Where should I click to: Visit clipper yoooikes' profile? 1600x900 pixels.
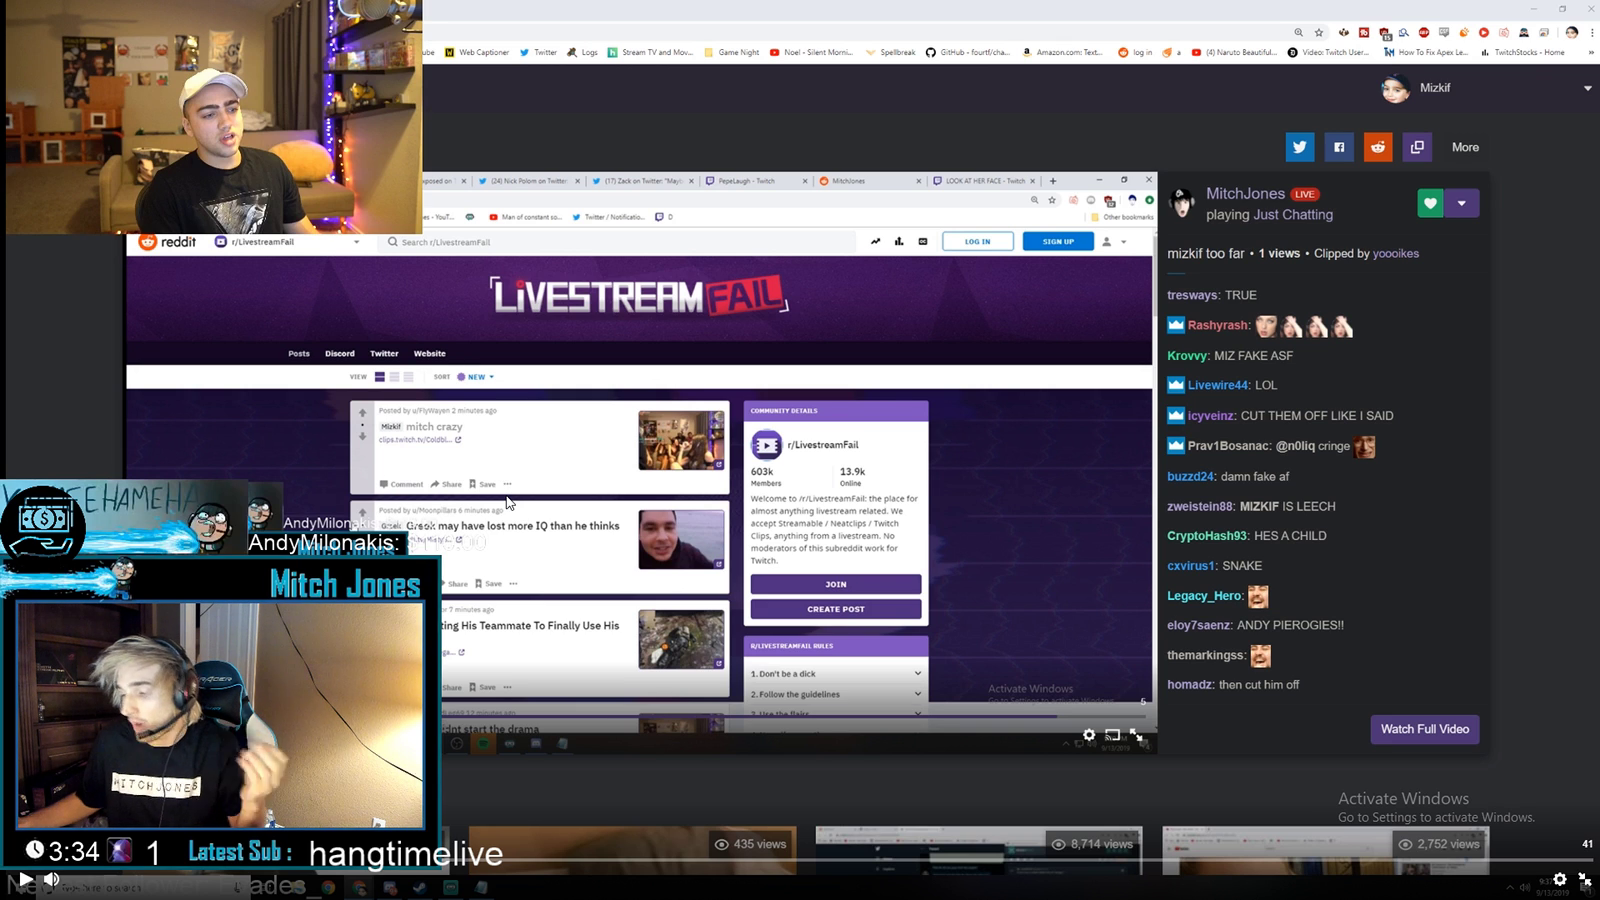pyautogui.click(x=1396, y=254)
